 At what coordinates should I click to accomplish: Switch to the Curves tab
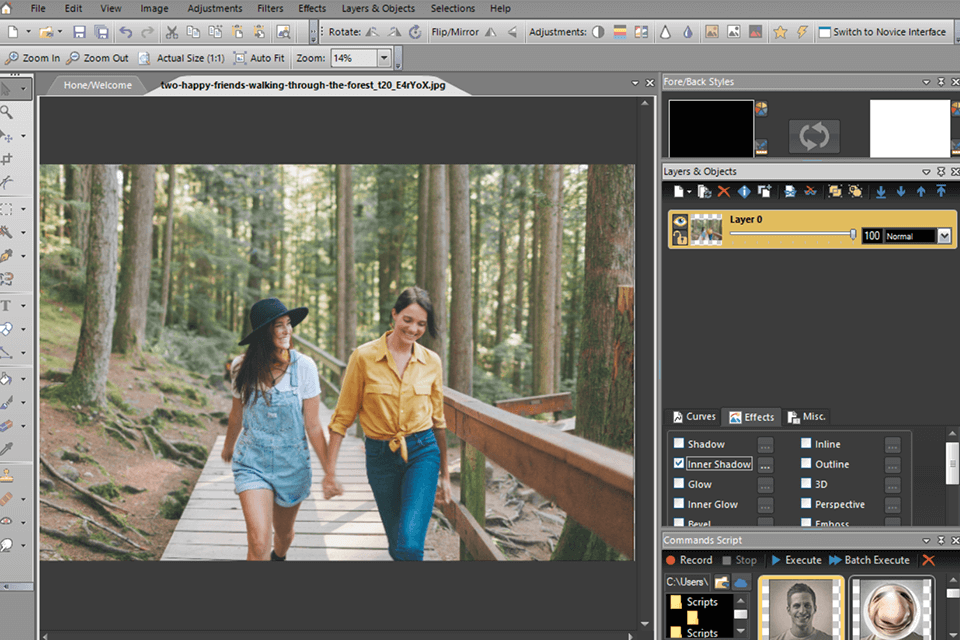click(x=693, y=417)
